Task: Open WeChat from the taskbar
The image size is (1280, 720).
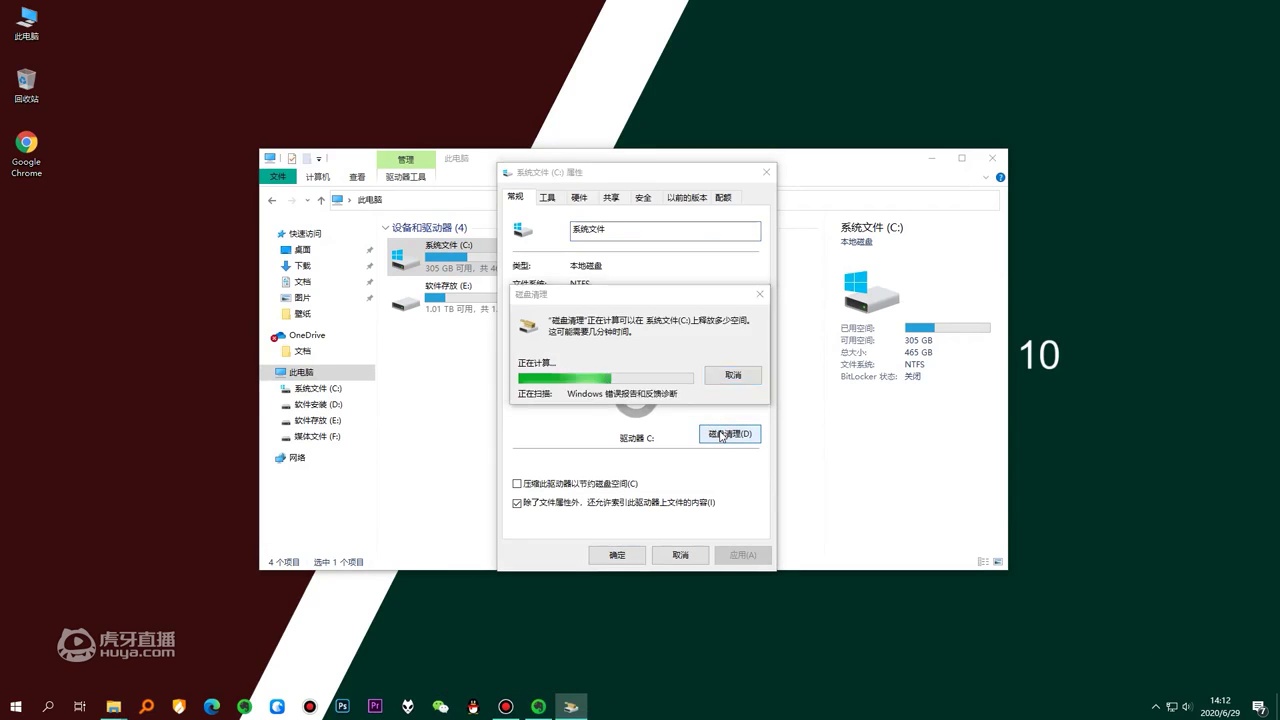Action: (x=440, y=706)
